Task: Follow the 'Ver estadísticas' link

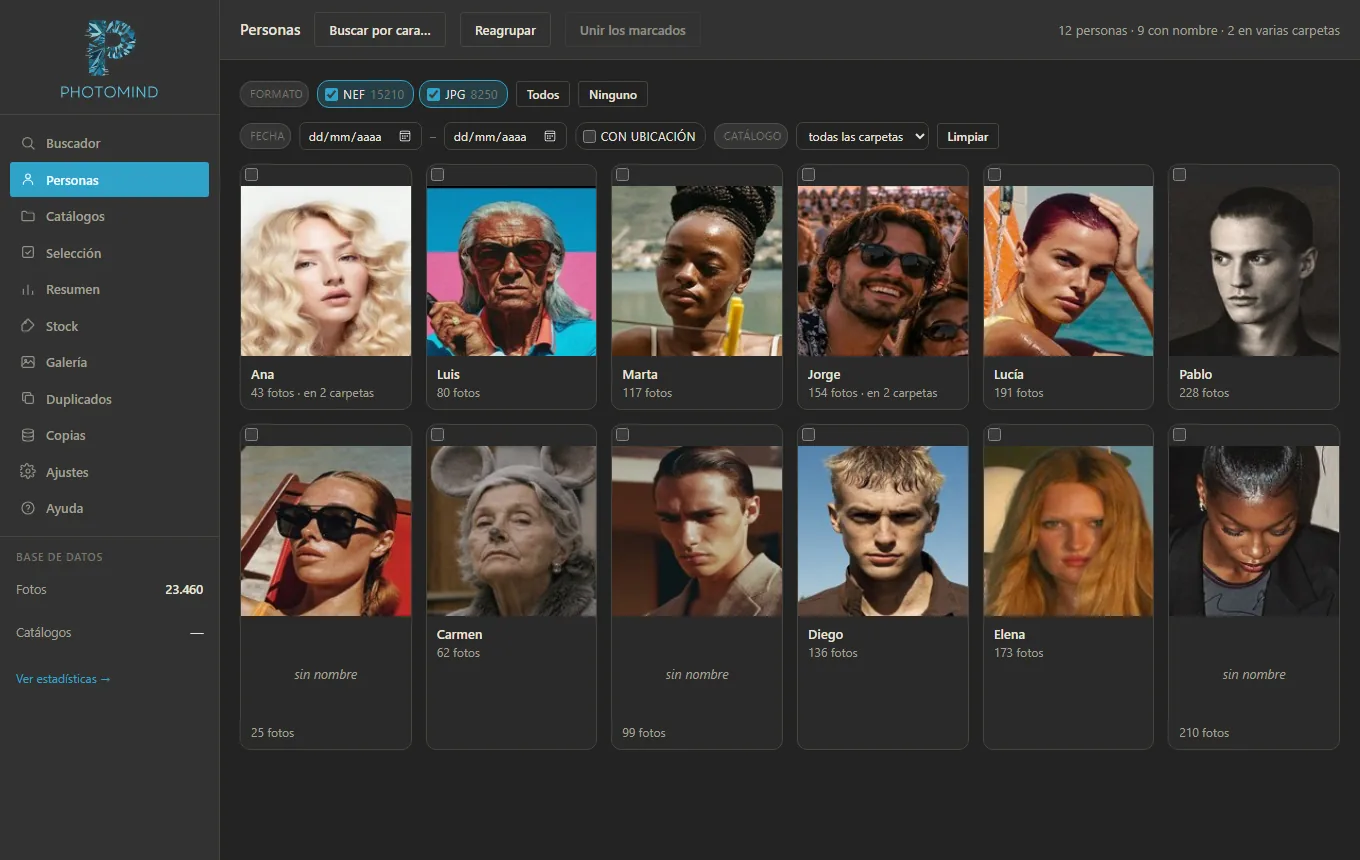Action: coord(63,679)
